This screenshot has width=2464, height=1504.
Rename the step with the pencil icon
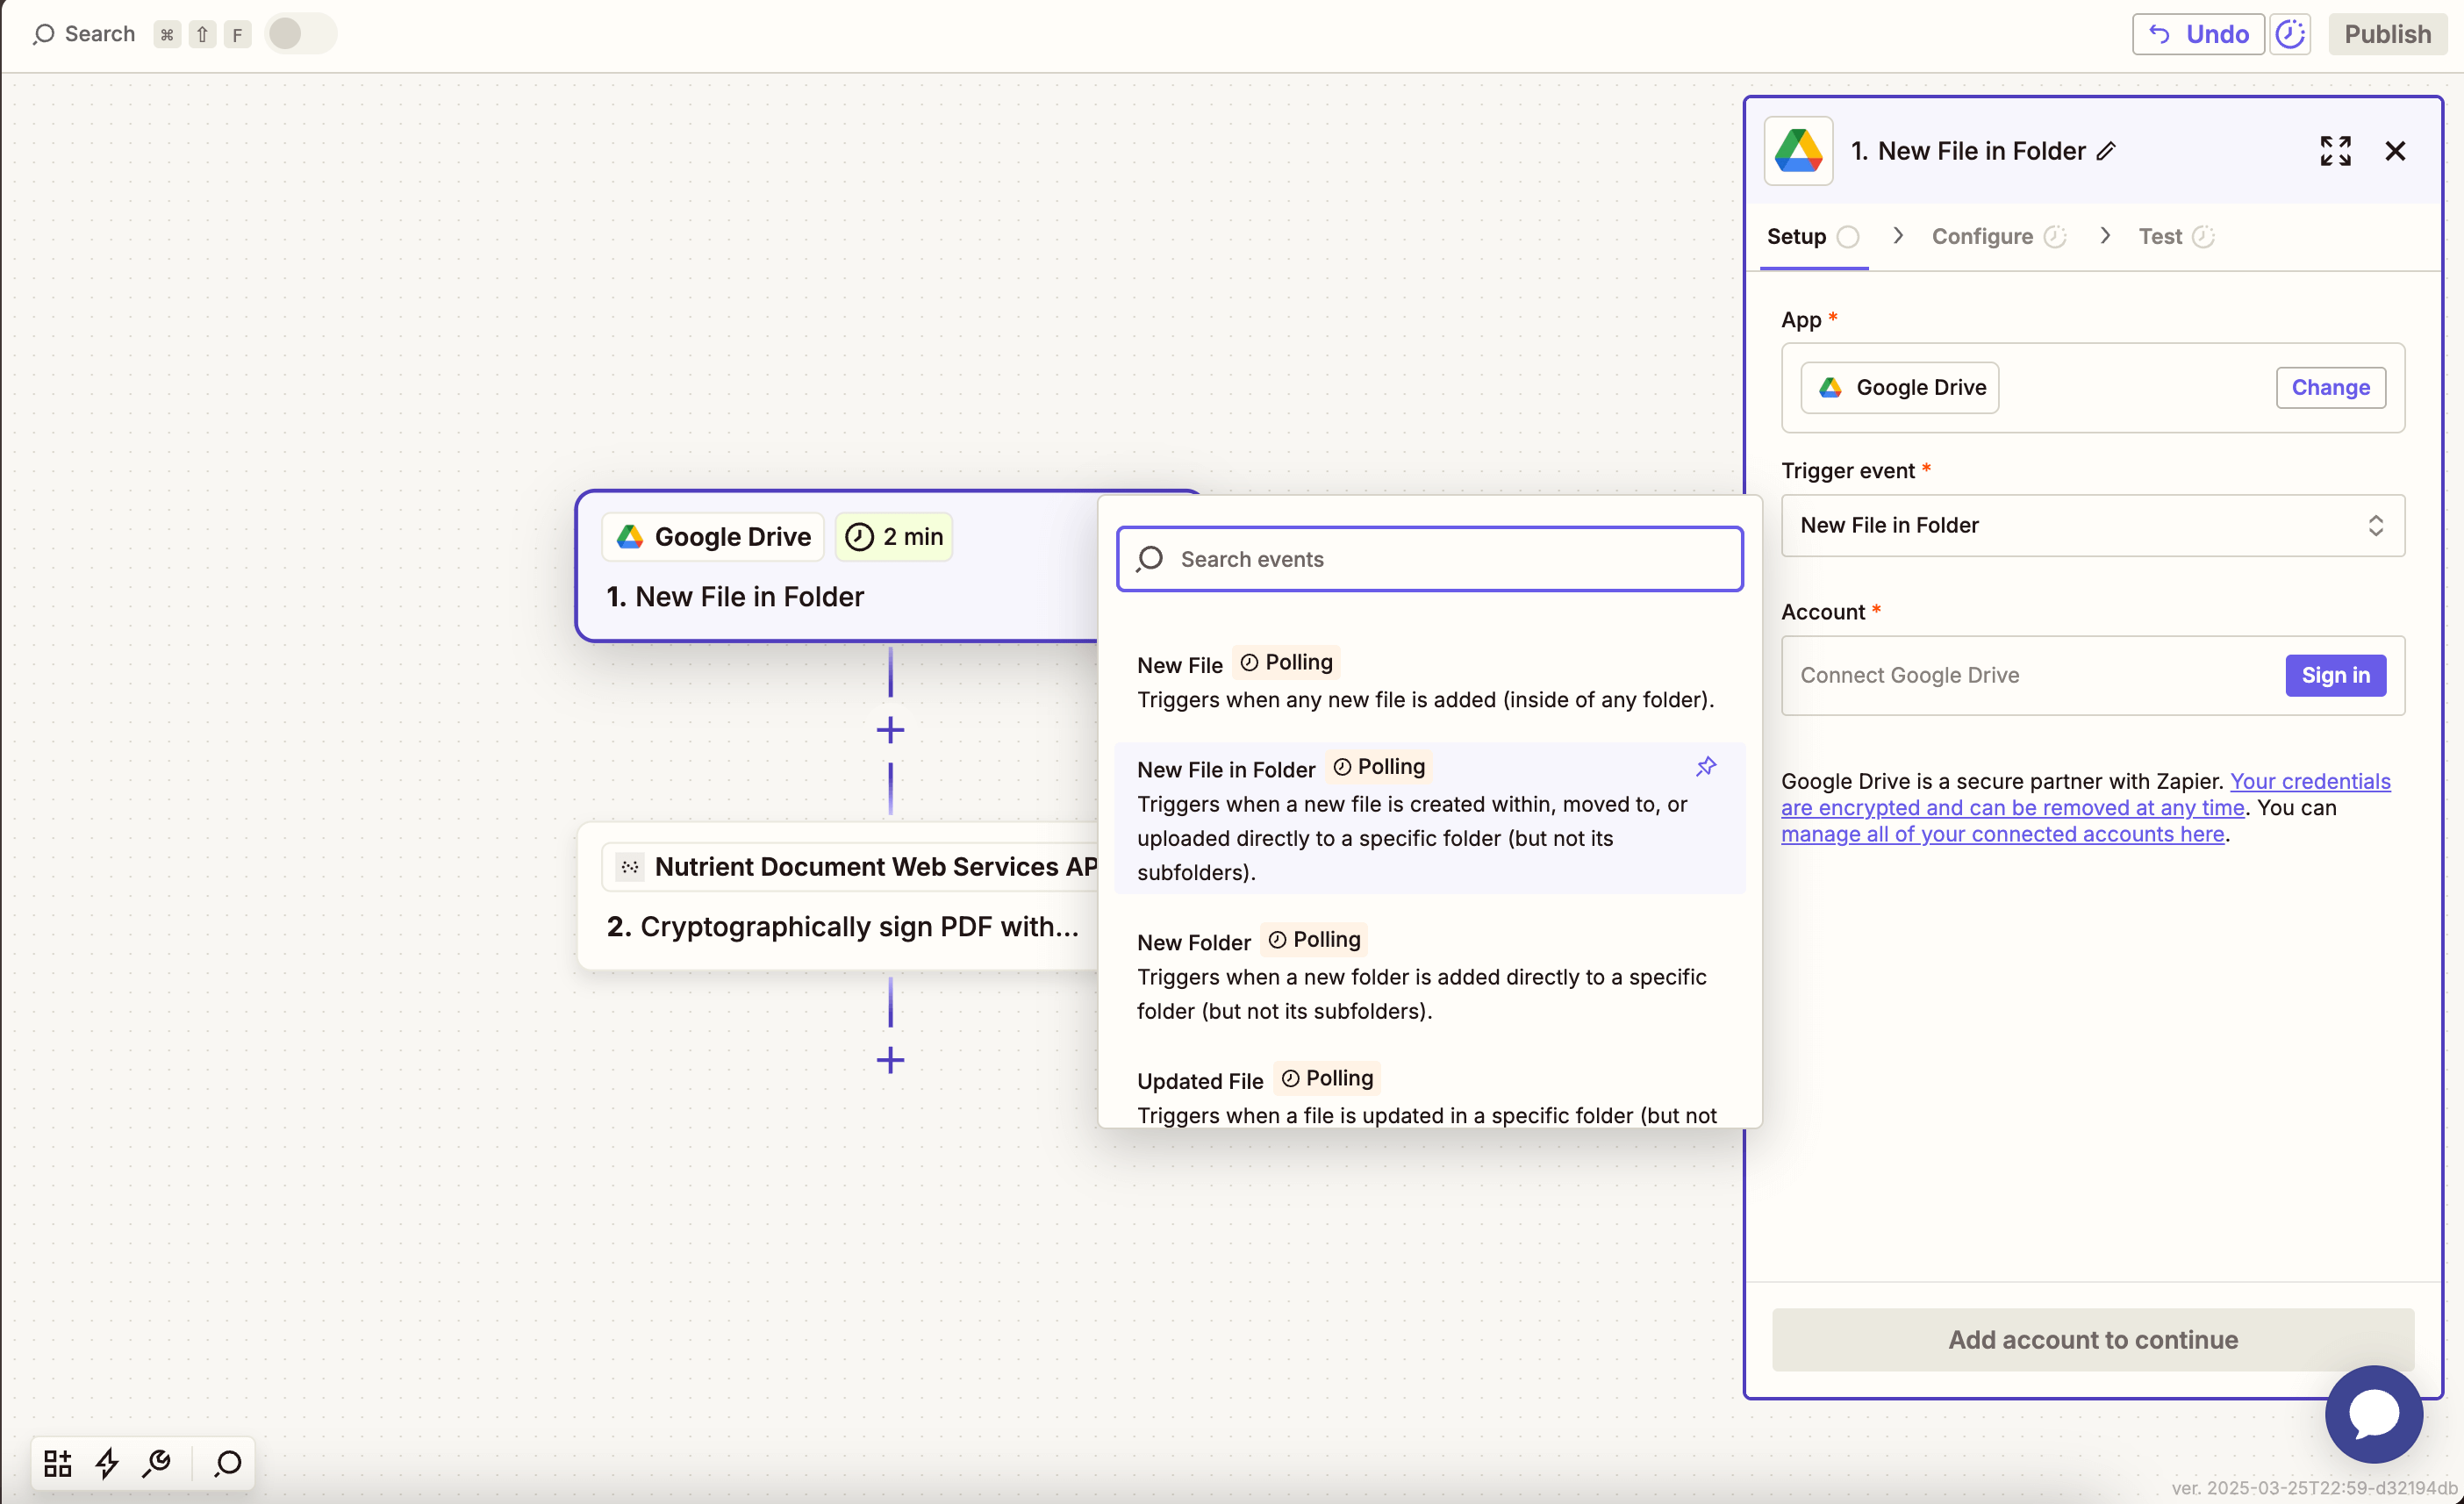pyautogui.click(x=2106, y=150)
